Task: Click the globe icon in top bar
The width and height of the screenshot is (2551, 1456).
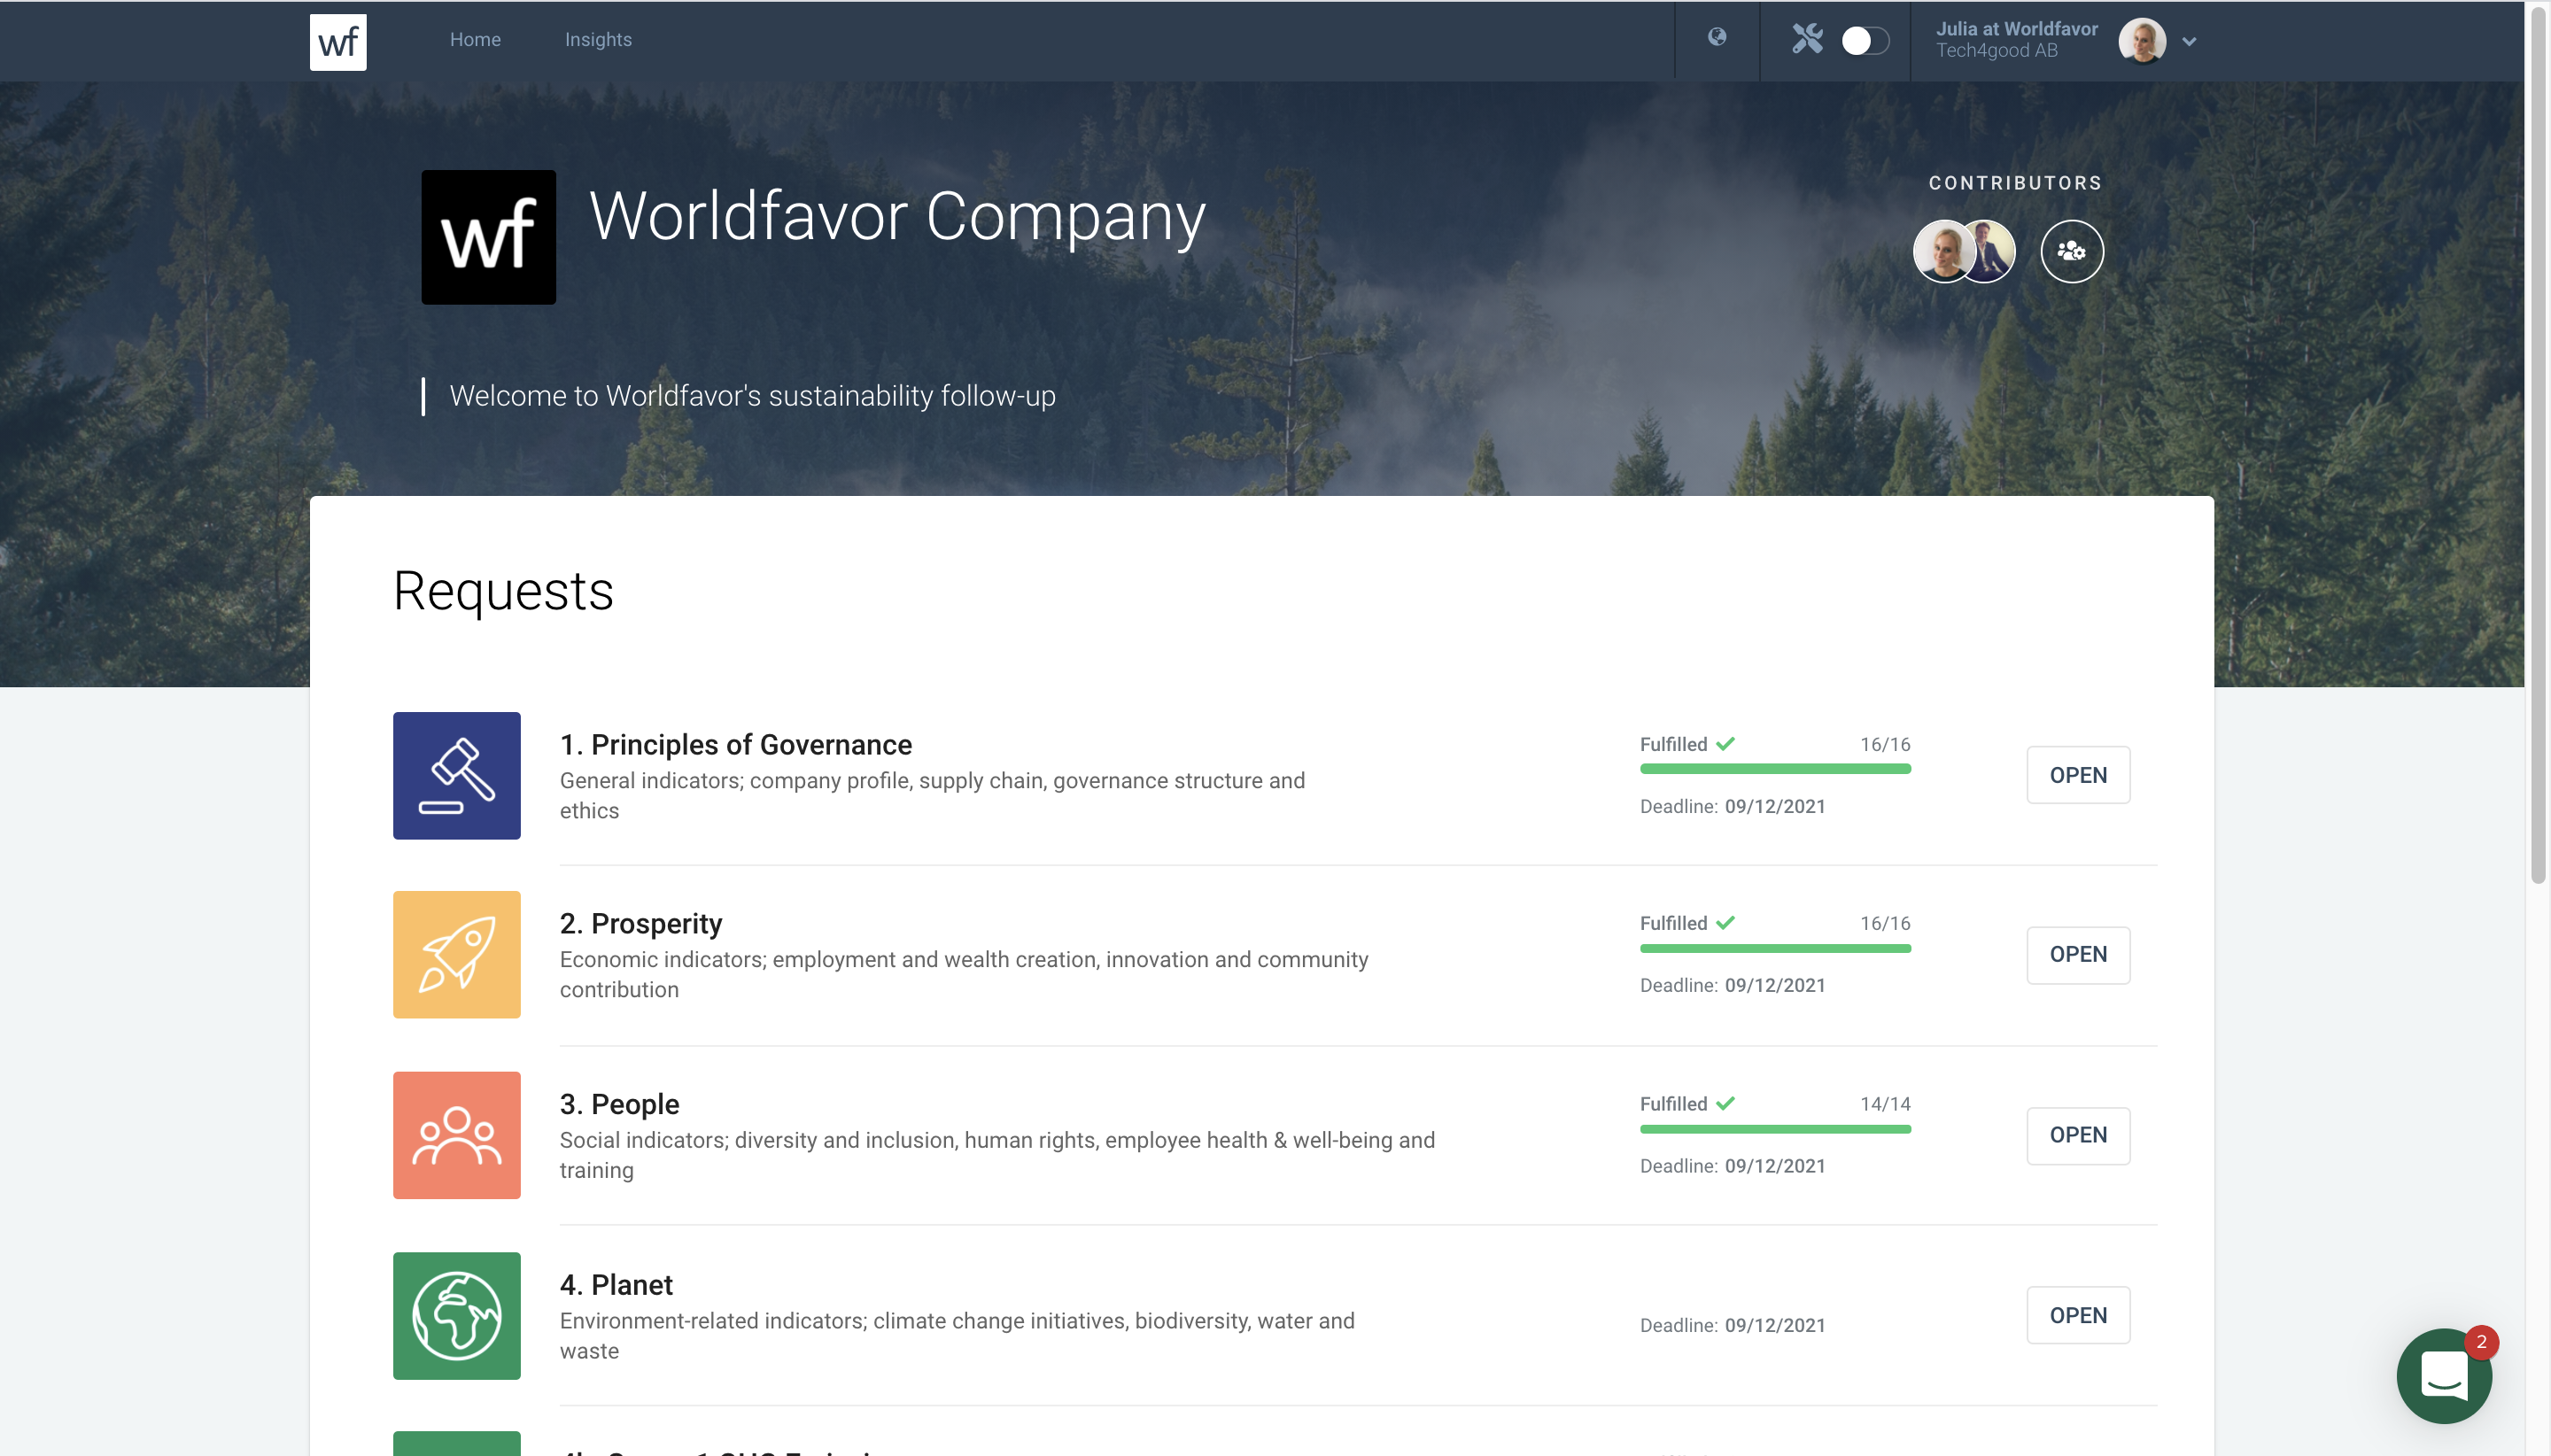Action: [x=1716, y=38]
